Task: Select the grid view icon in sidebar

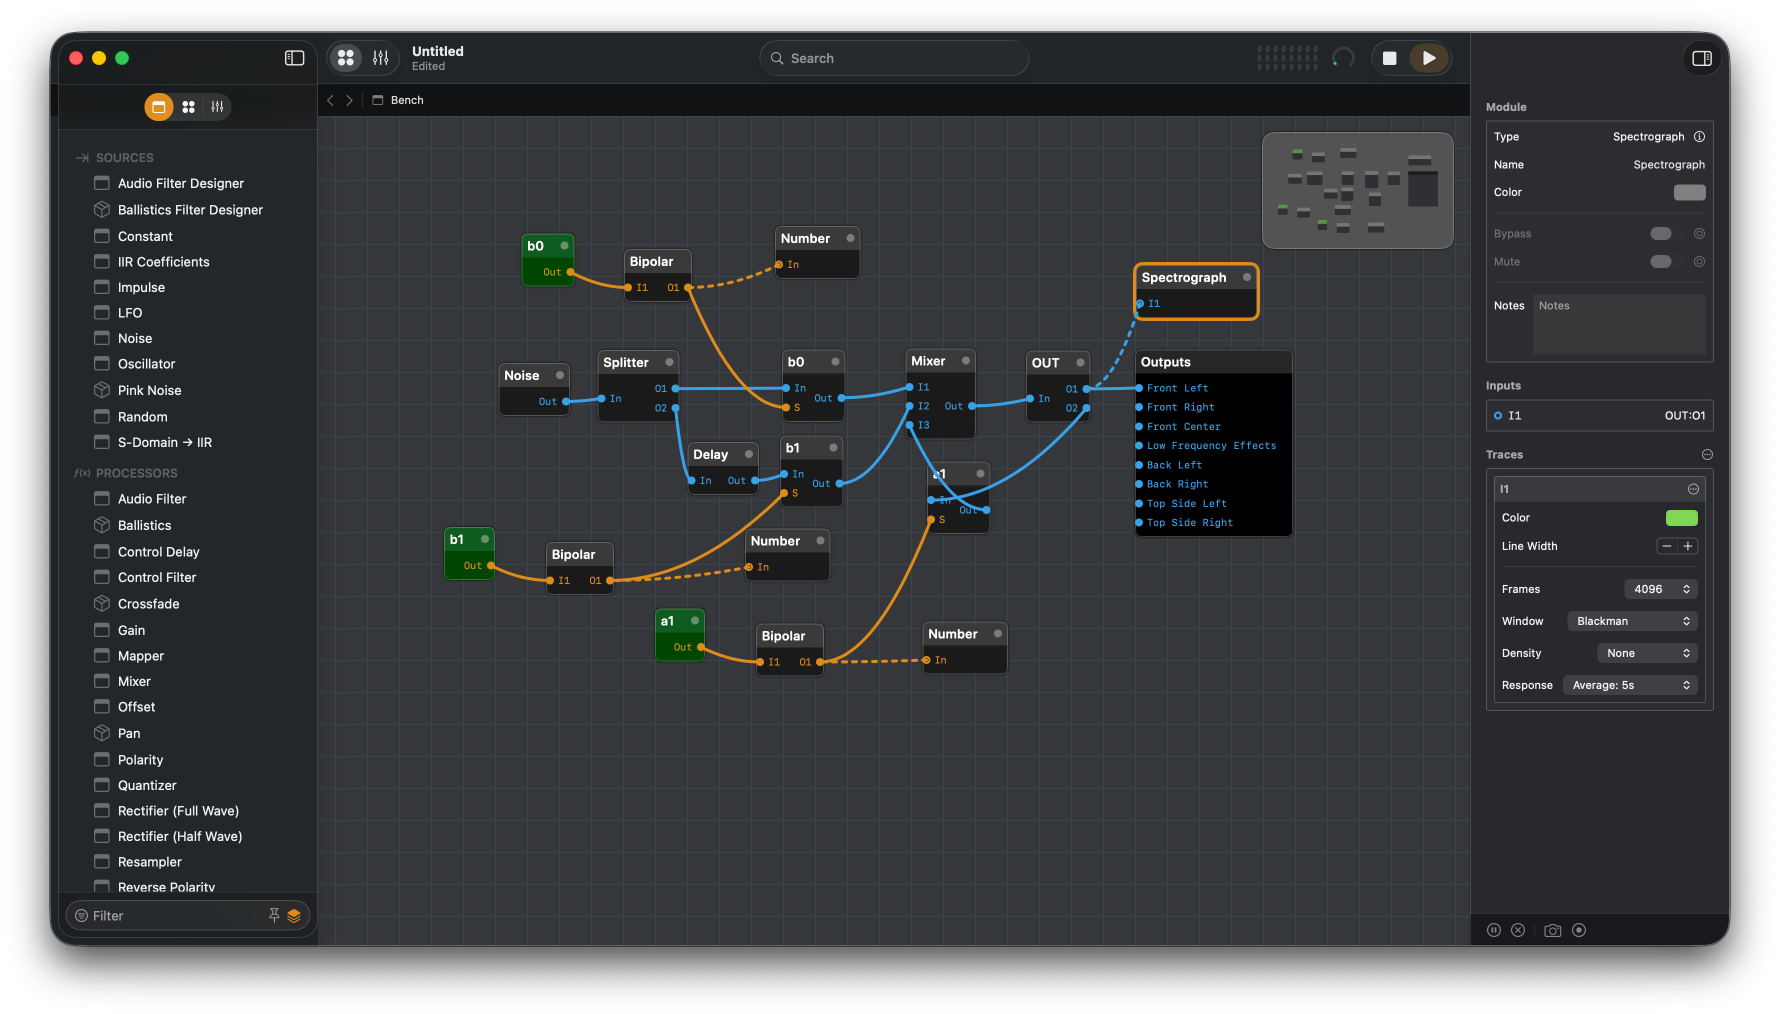Action: click(188, 107)
